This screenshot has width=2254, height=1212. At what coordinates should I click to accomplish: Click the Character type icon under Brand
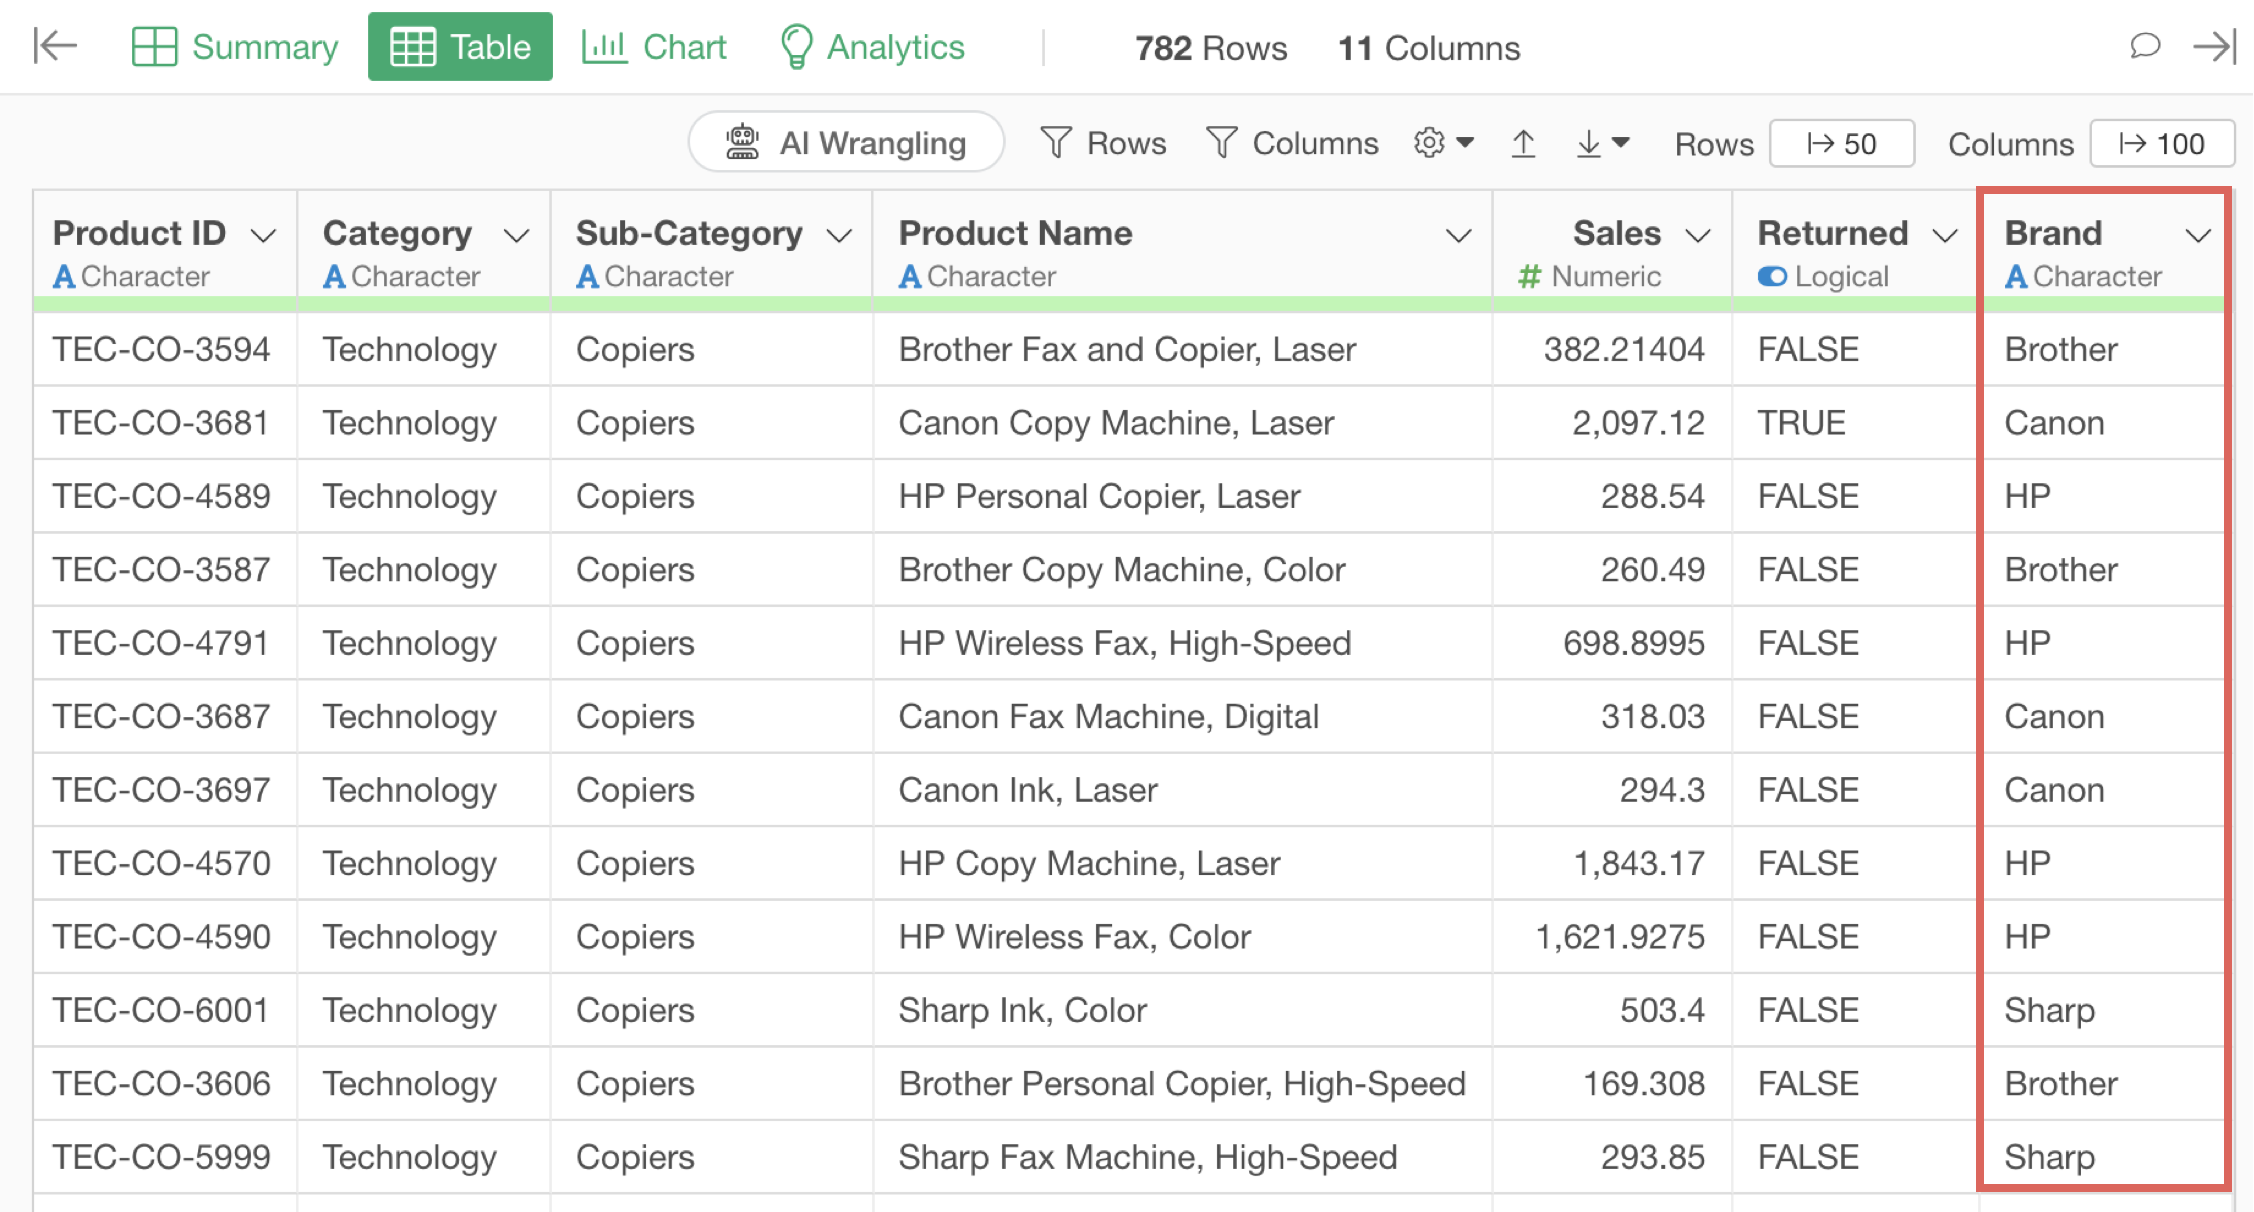[x=2016, y=277]
